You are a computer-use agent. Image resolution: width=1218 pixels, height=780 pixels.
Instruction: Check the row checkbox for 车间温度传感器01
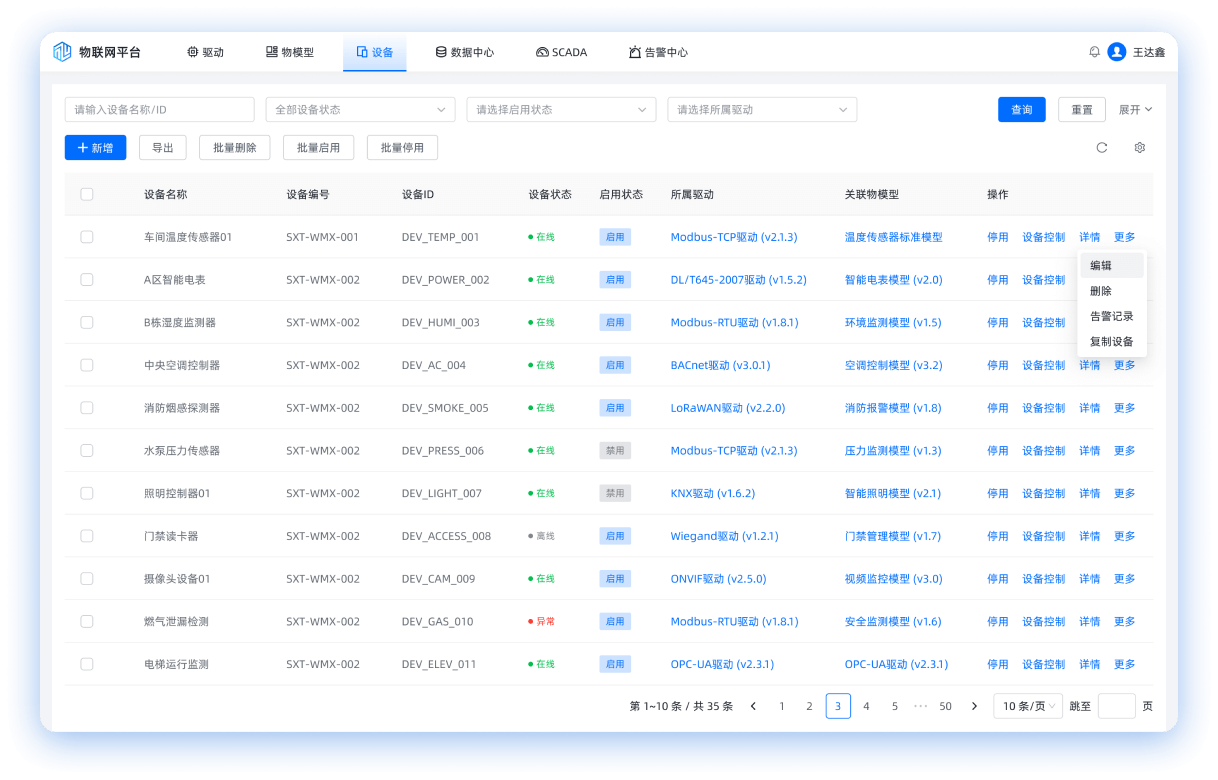(x=86, y=237)
